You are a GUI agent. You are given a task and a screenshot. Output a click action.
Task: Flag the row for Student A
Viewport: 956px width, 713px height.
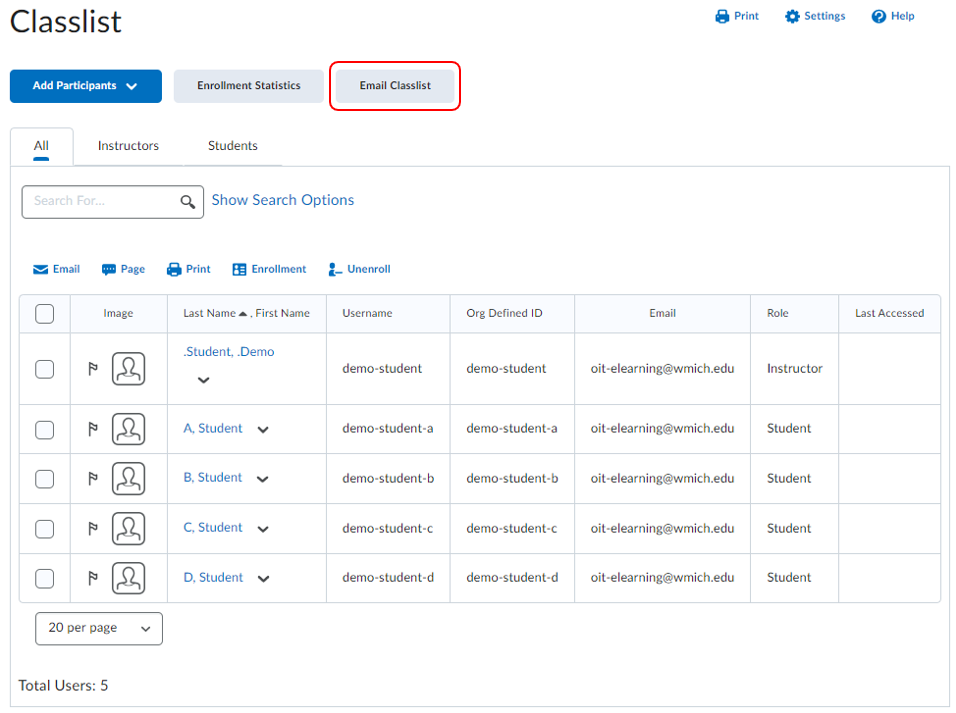(x=93, y=428)
